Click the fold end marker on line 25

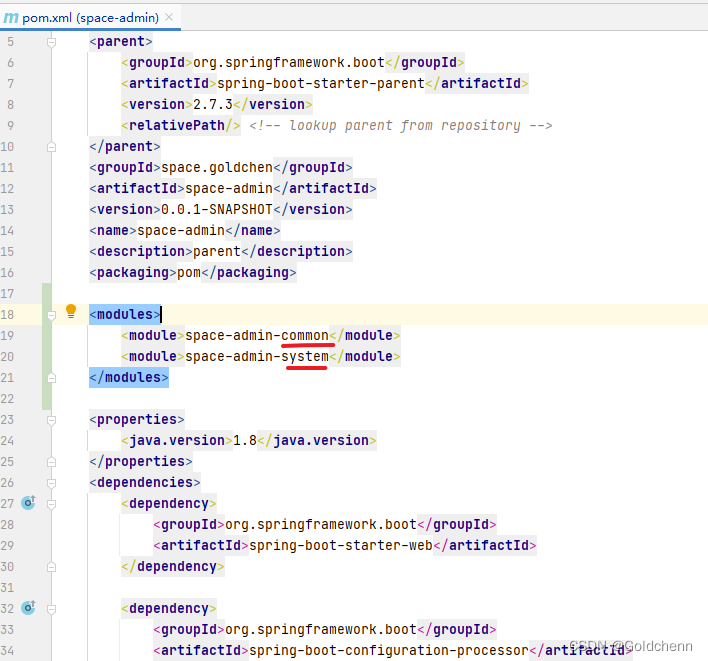51,462
